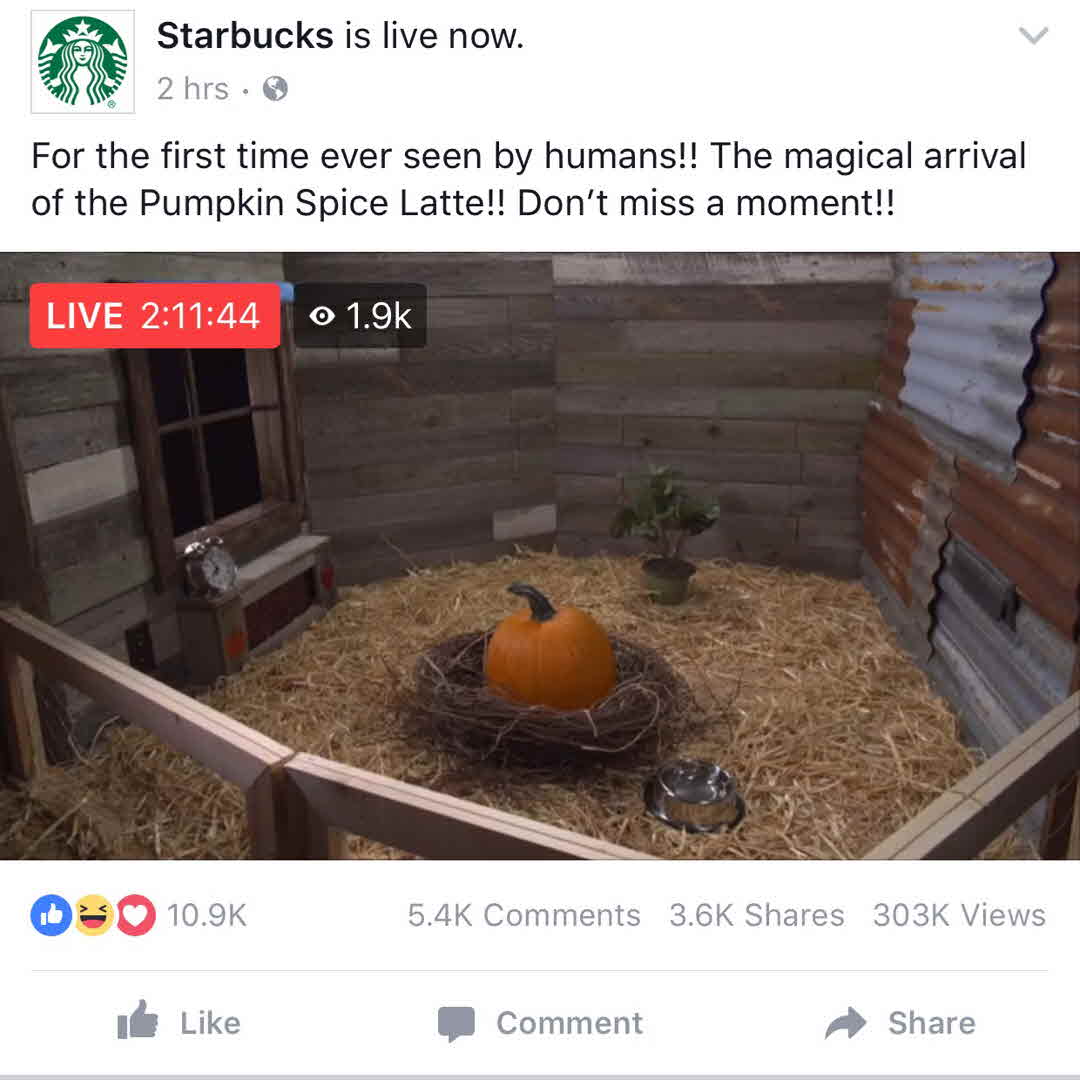Click the thumbs-up icon beside Like
Screen dimensions: 1080x1080
point(138,1020)
